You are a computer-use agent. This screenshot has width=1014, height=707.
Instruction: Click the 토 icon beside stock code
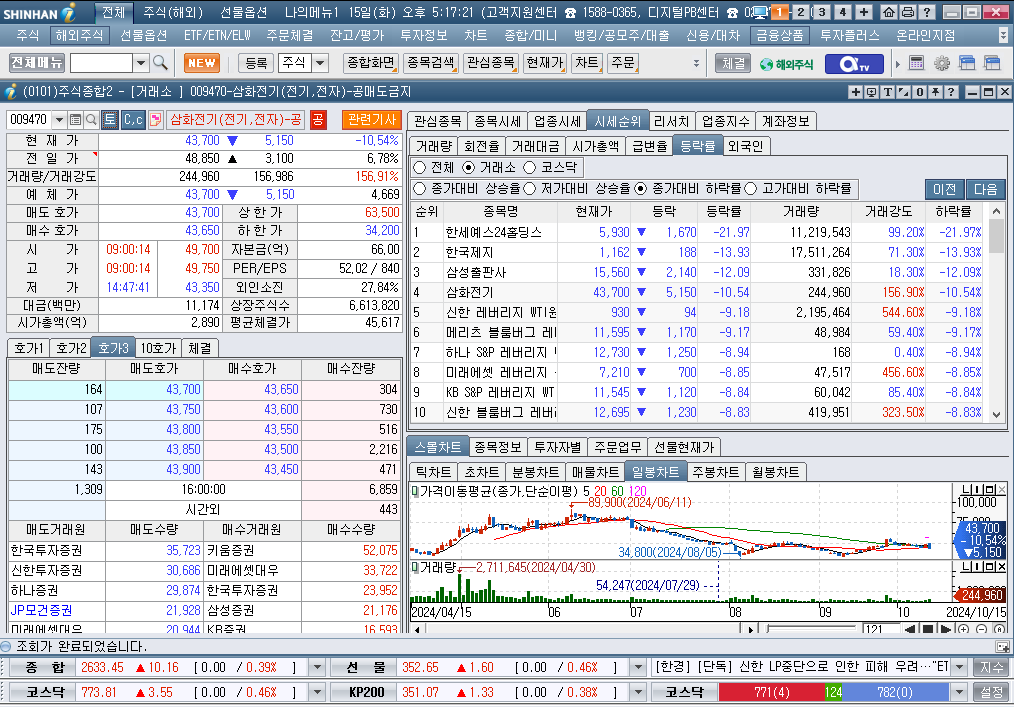[110, 120]
